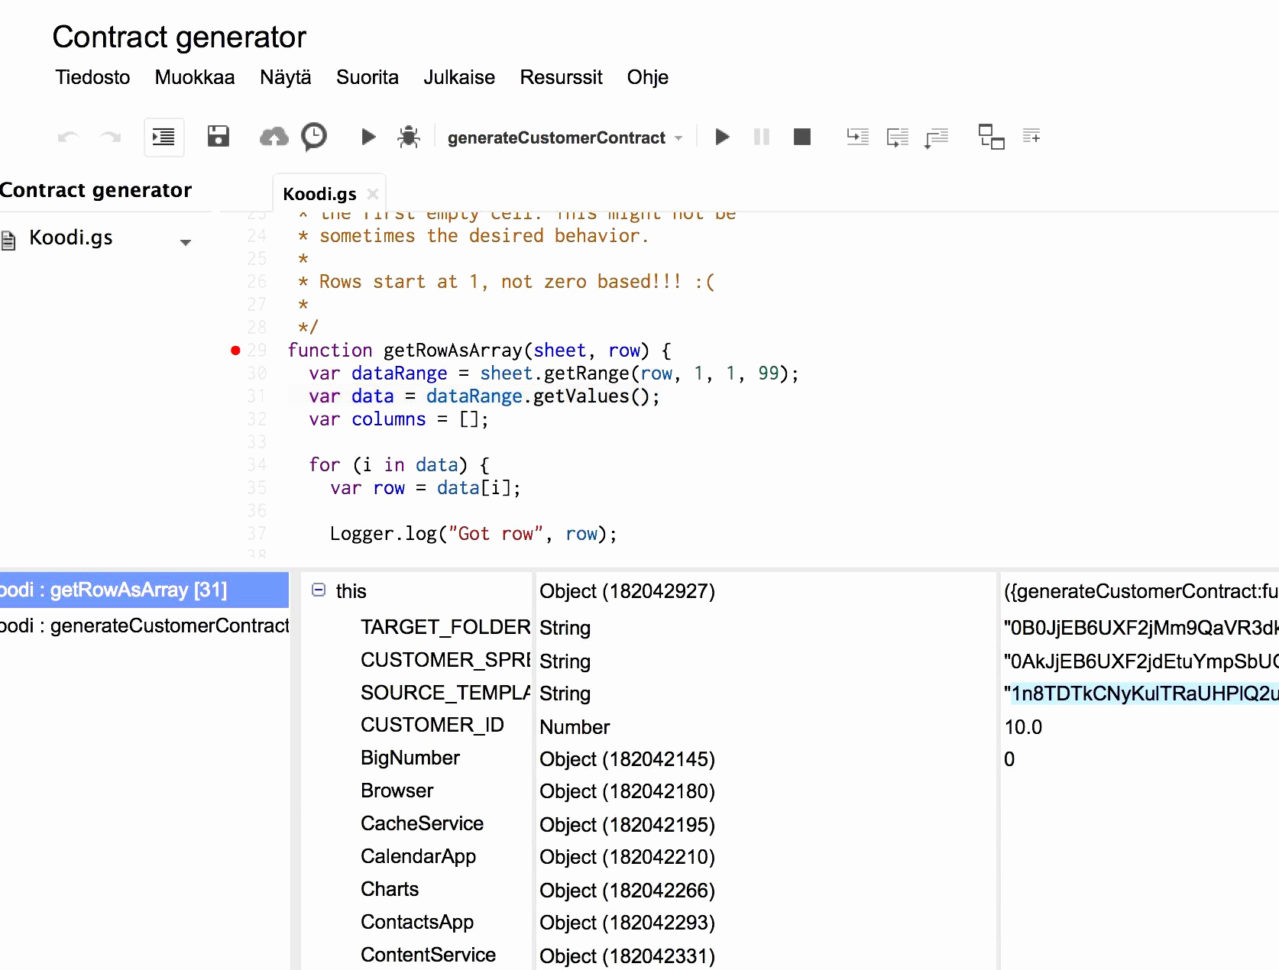Stop the debugger with the square icon
The image size is (1279, 970).
(x=801, y=137)
